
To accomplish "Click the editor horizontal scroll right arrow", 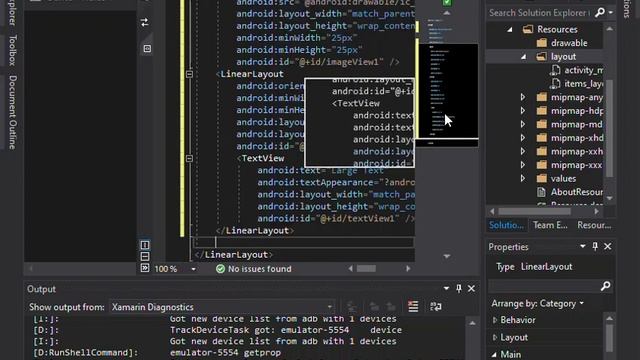I will (x=408, y=269).
